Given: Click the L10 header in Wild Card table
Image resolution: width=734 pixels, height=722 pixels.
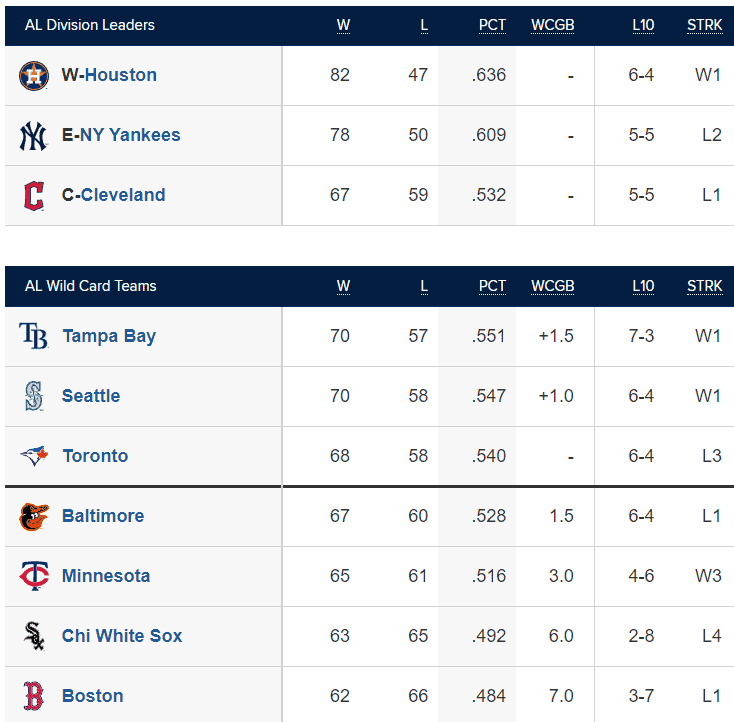Looking at the screenshot, I should 643,286.
